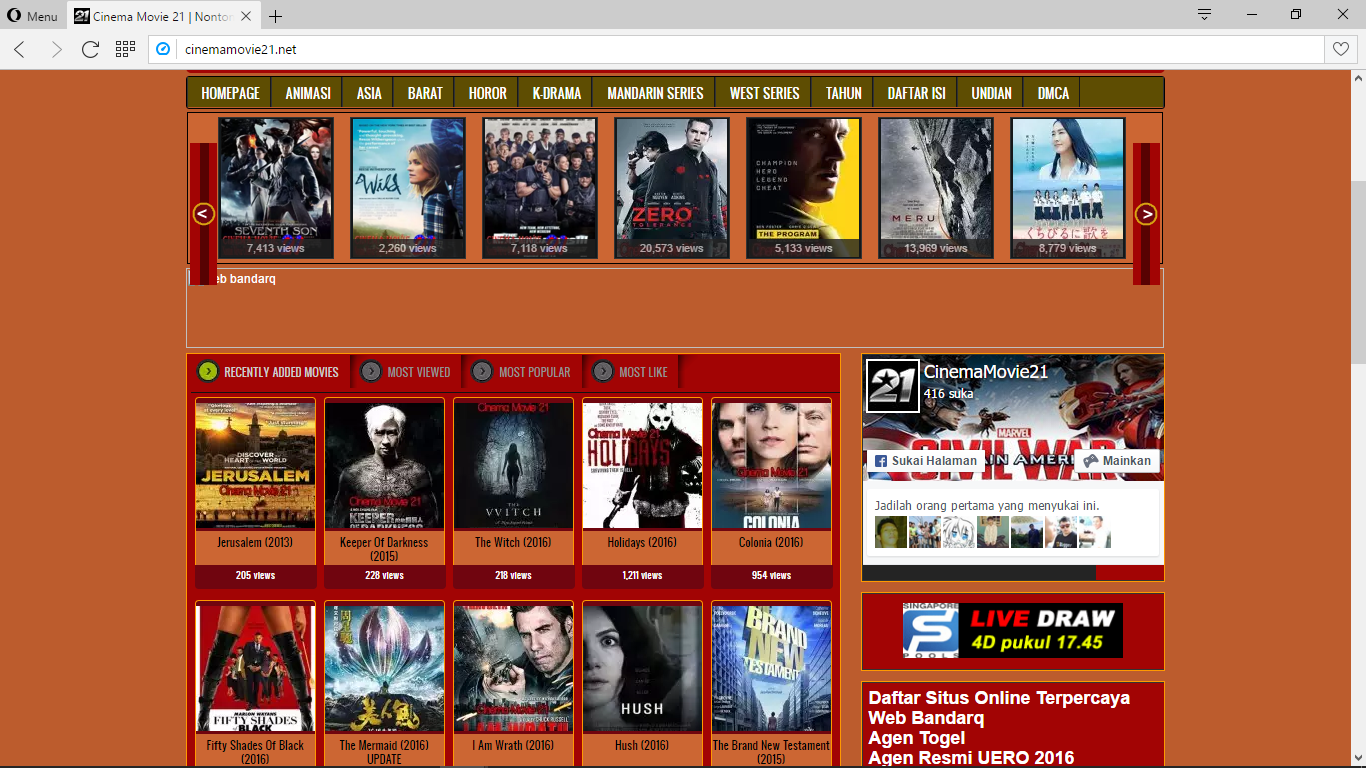1366x768 pixels.
Task: Open the TAHUN menu item
Action: coord(843,93)
